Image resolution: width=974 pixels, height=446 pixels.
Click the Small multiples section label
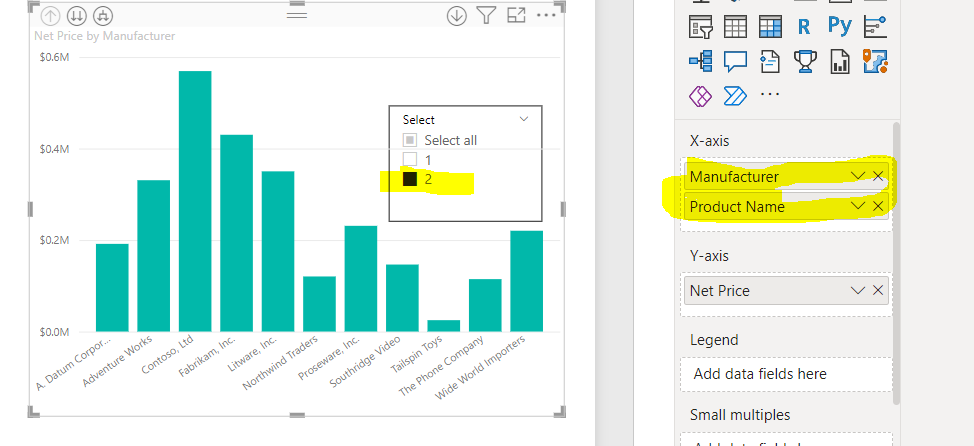(740, 414)
